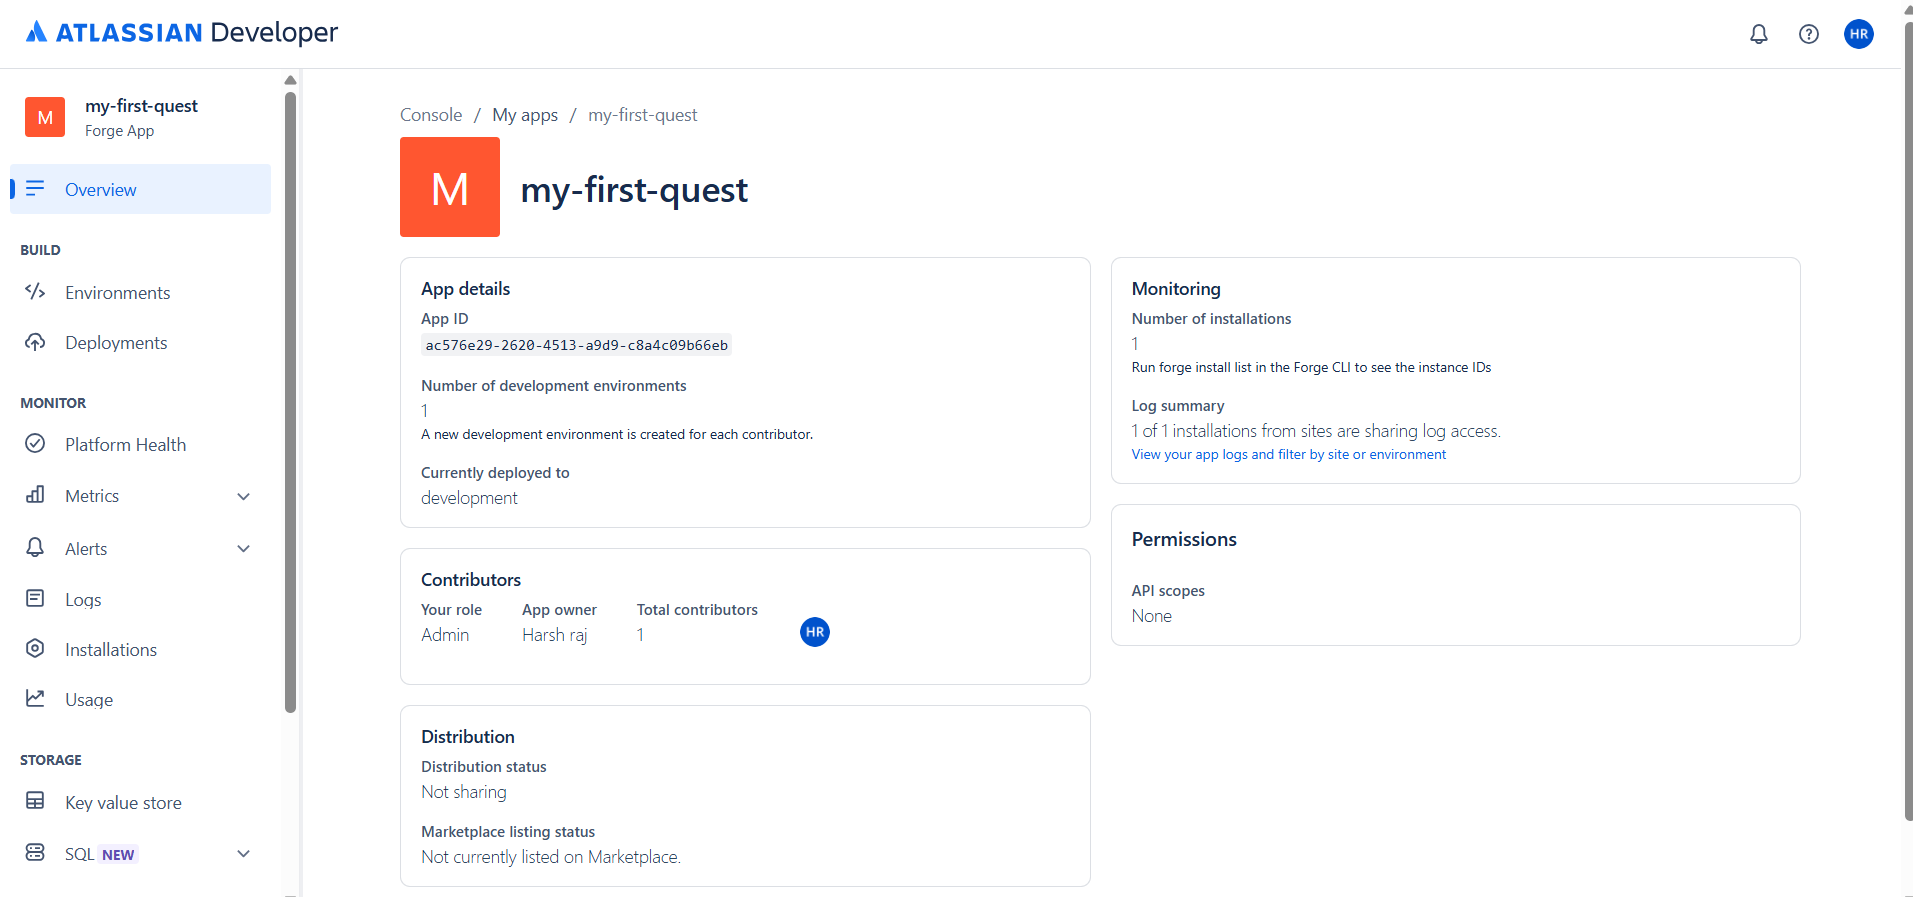Click the my-first-quest breadcrumb
This screenshot has height=897, width=1913.
pos(643,115)
